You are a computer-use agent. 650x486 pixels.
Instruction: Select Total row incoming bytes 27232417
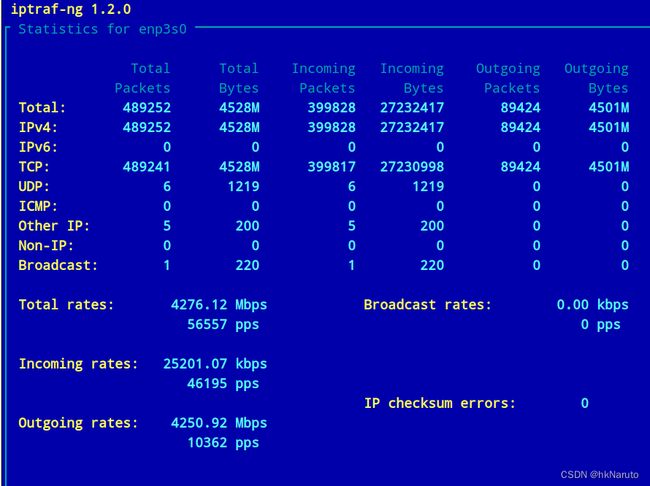412,108
